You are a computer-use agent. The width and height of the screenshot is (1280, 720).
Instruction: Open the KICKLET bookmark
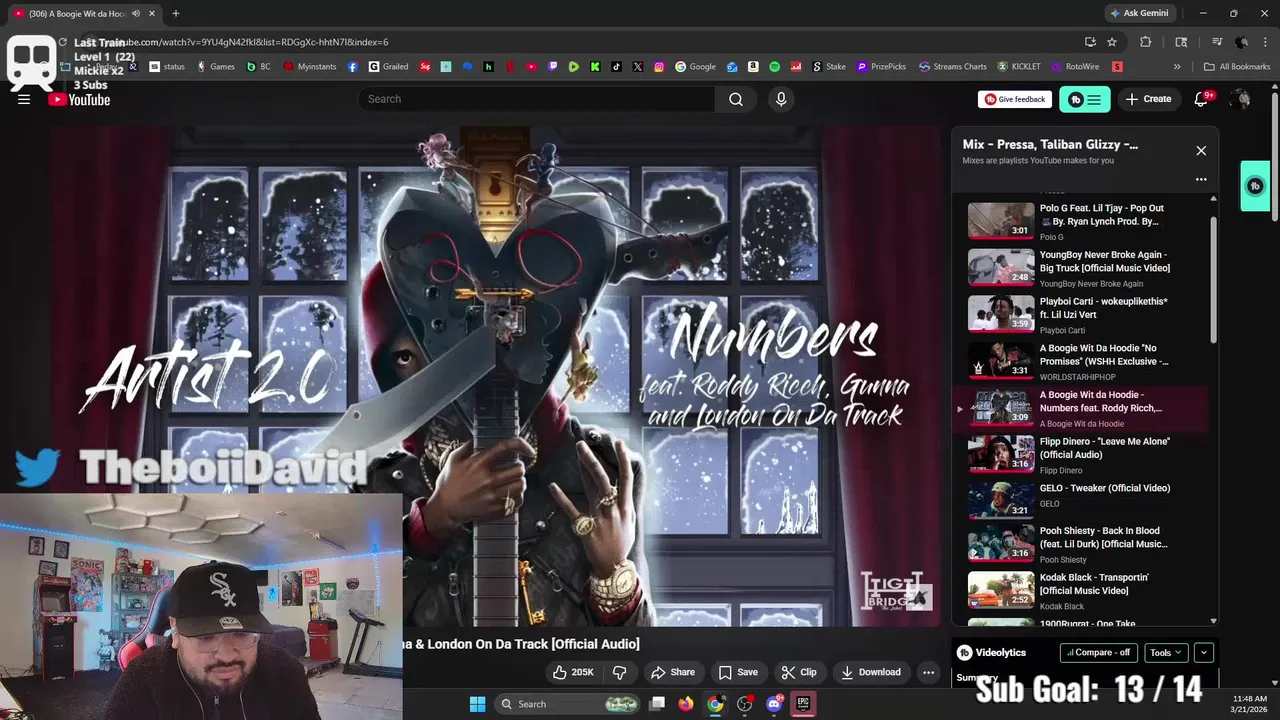1018,67
